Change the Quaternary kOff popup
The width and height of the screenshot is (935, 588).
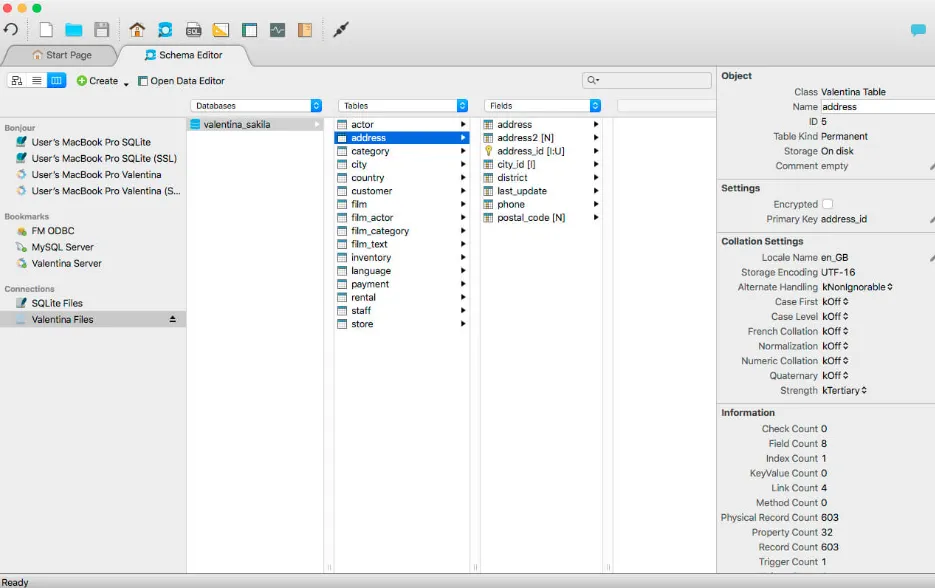coord(835,376)
